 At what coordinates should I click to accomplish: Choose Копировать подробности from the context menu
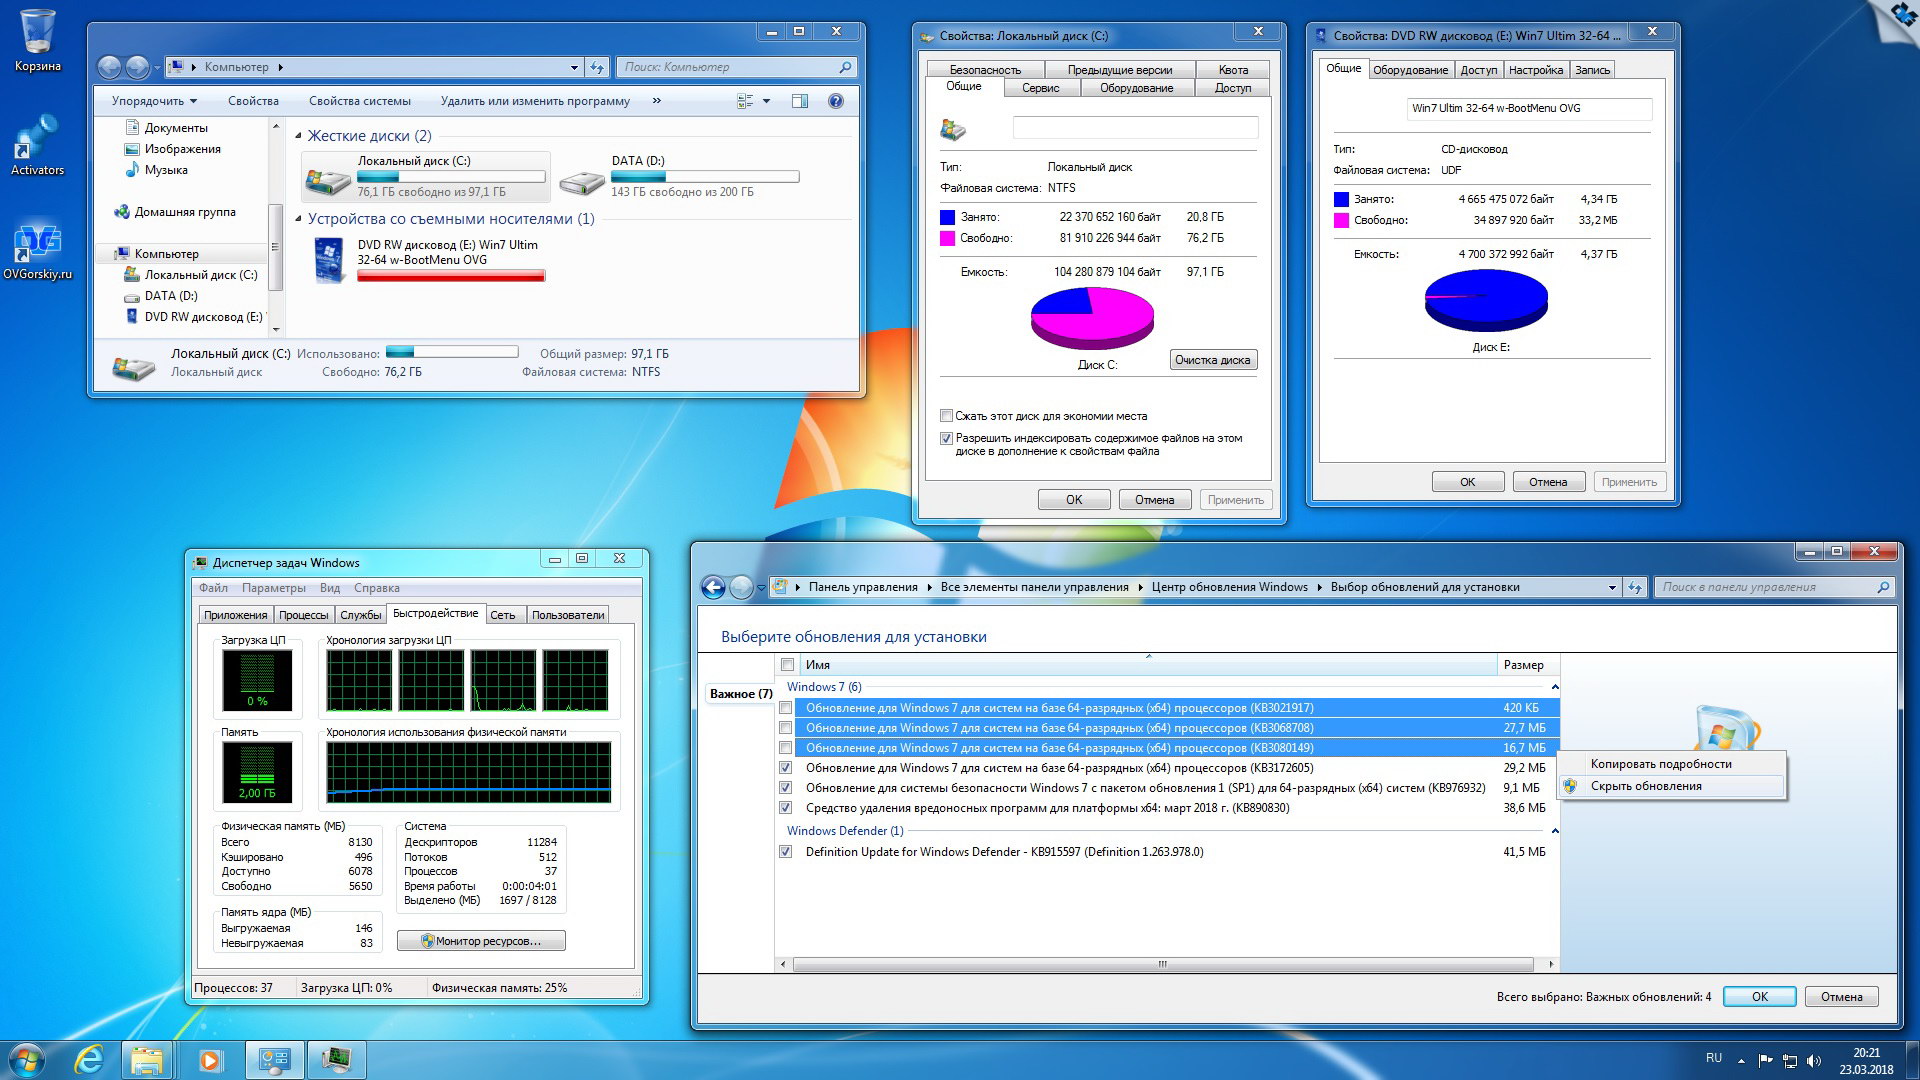click(1672, 764)
